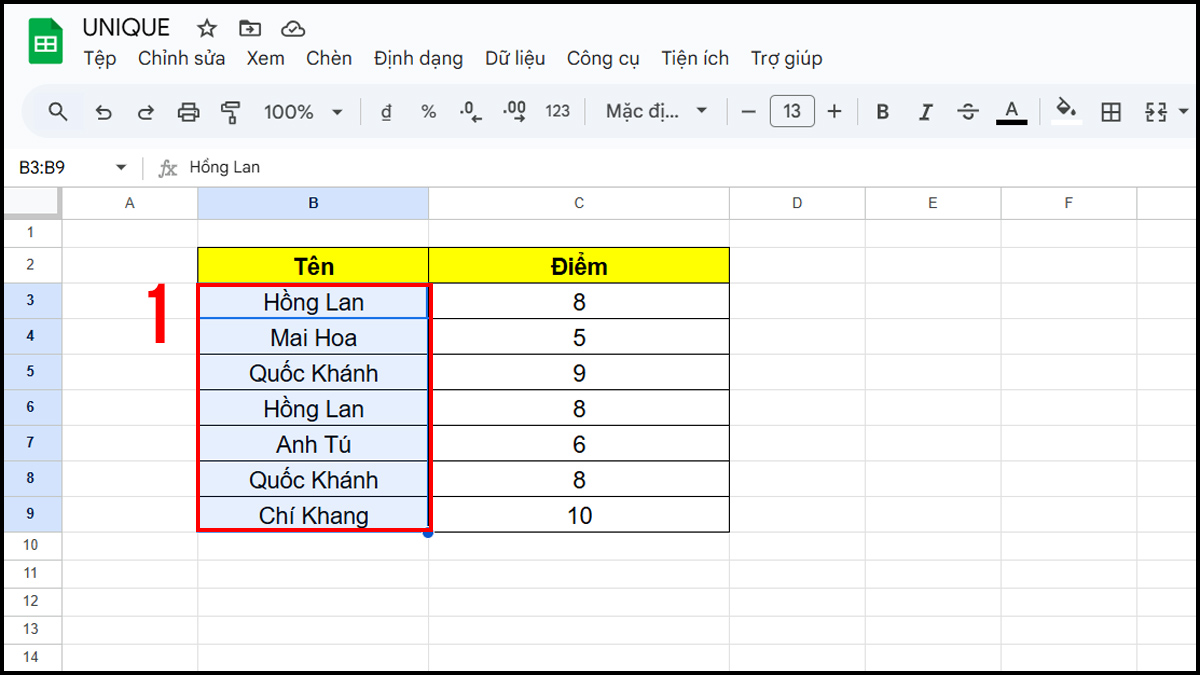This screenshot has width=1200, height=675.
Task: Format values as currency
Action: coord(385,111)
